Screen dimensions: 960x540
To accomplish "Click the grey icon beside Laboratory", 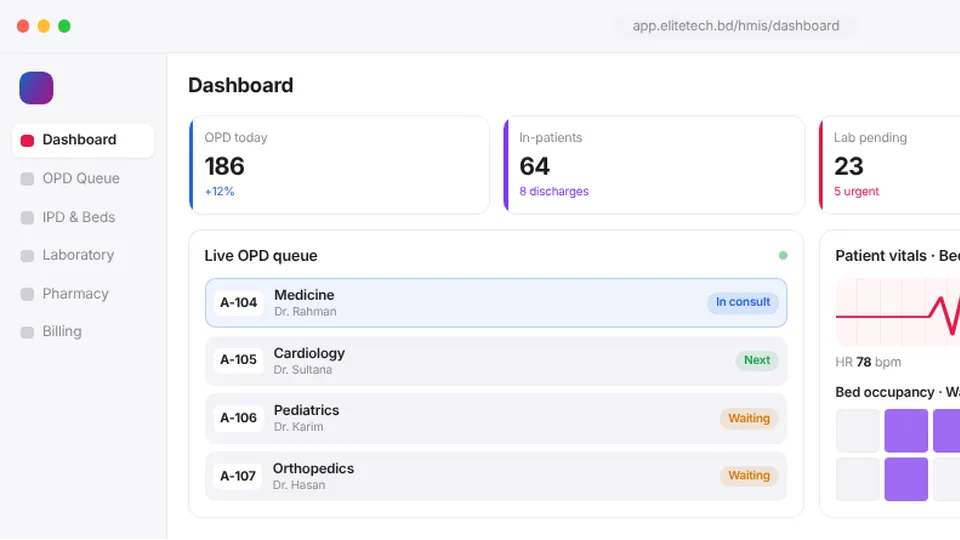I will tap(27, 256).
